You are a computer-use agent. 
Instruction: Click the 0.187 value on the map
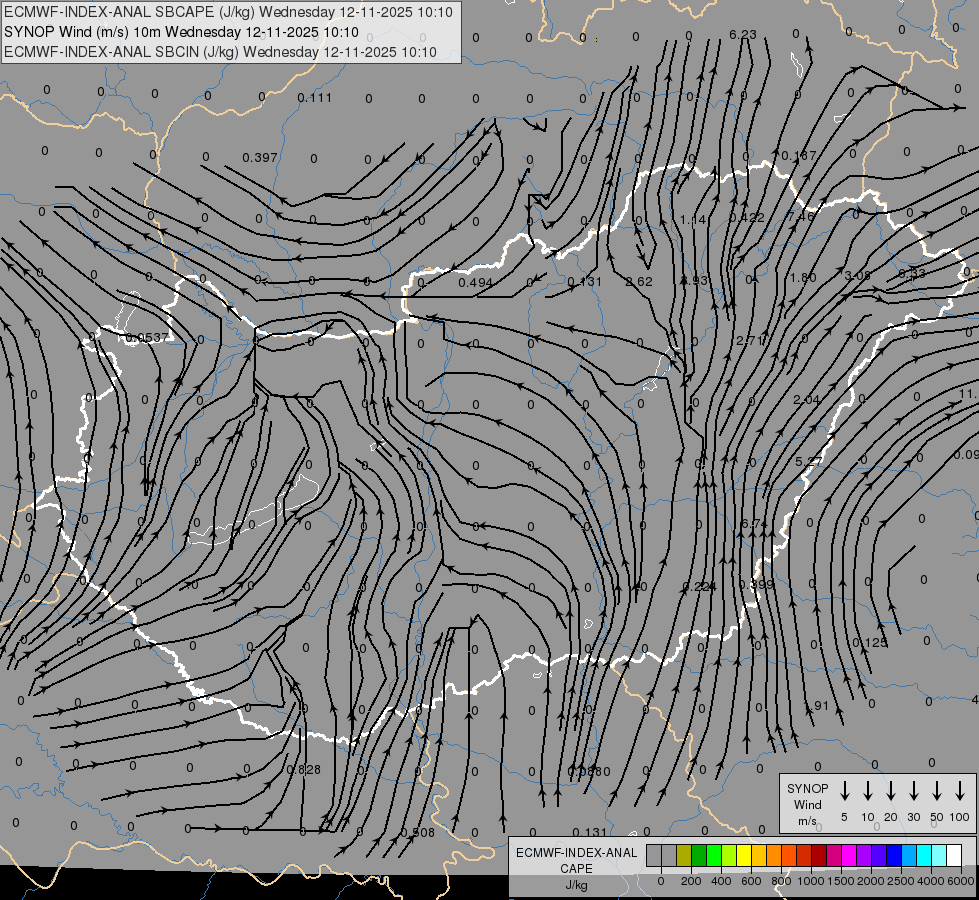799,156
